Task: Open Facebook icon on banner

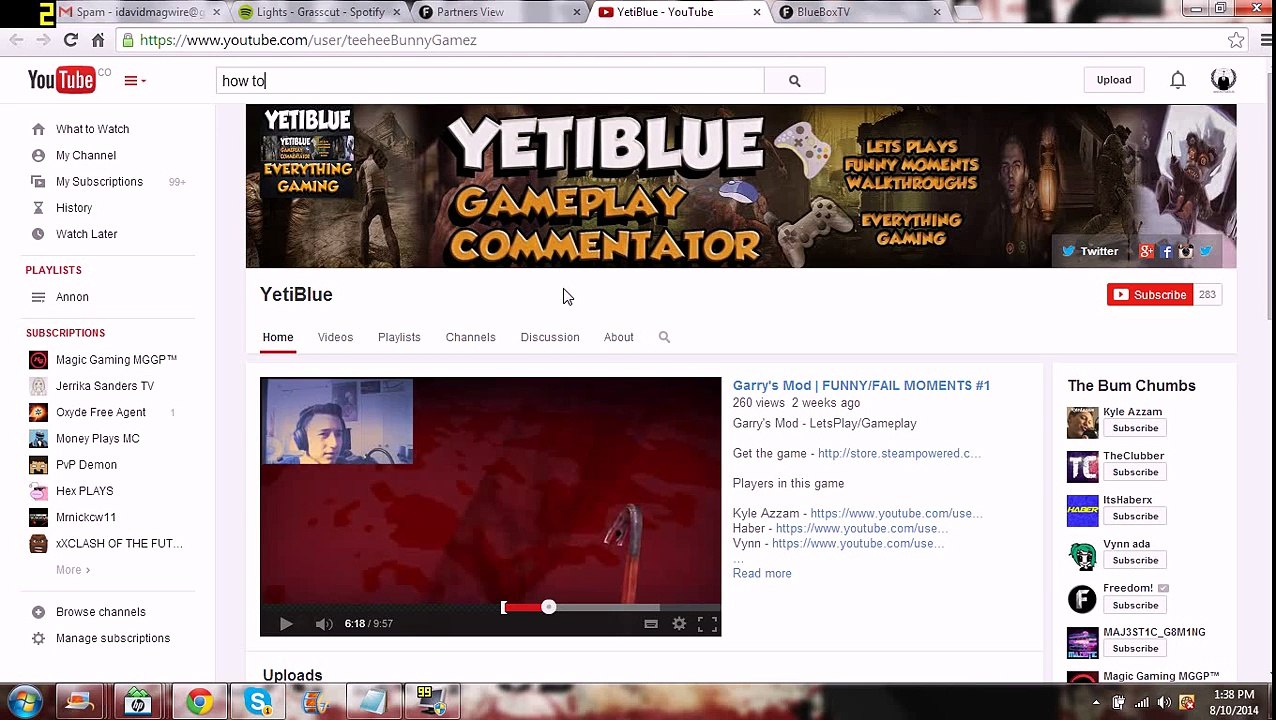Action: [x=1166, y=252]
